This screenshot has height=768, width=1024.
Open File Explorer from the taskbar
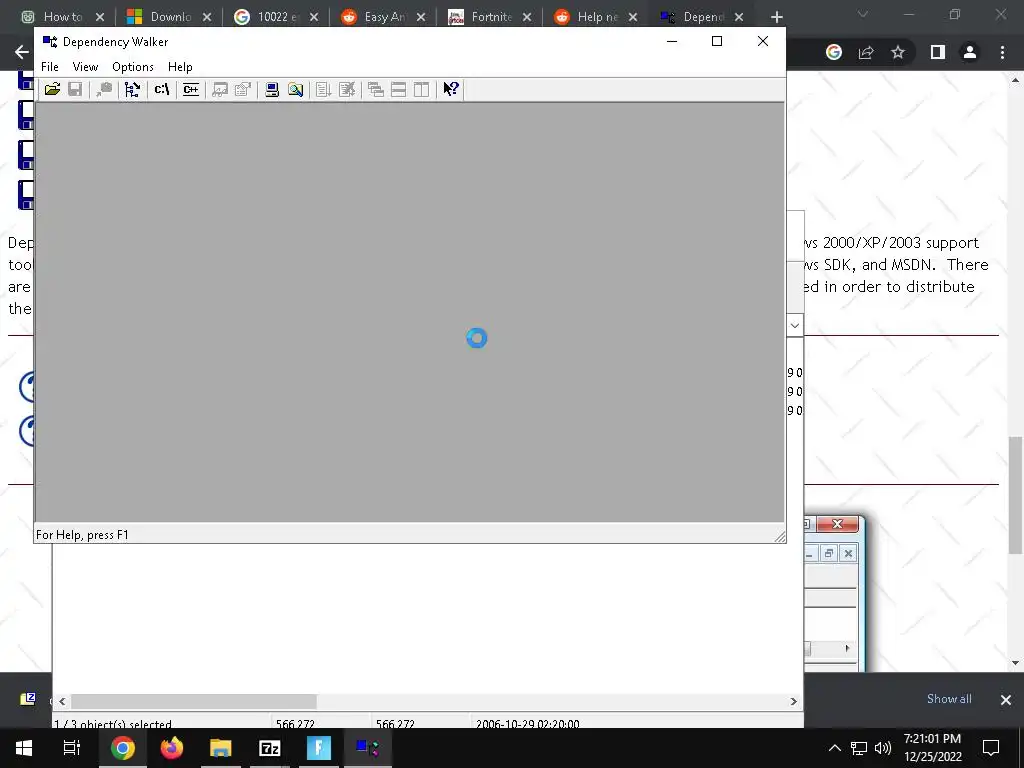coord(221,748)
